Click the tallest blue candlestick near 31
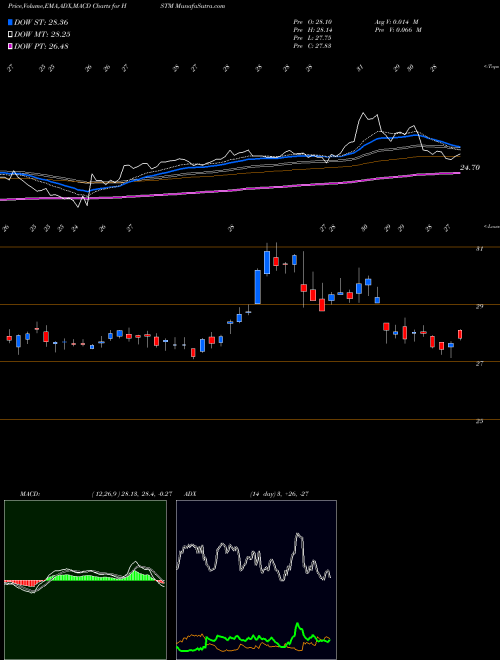The image size is (500, 660). (258, 287)
